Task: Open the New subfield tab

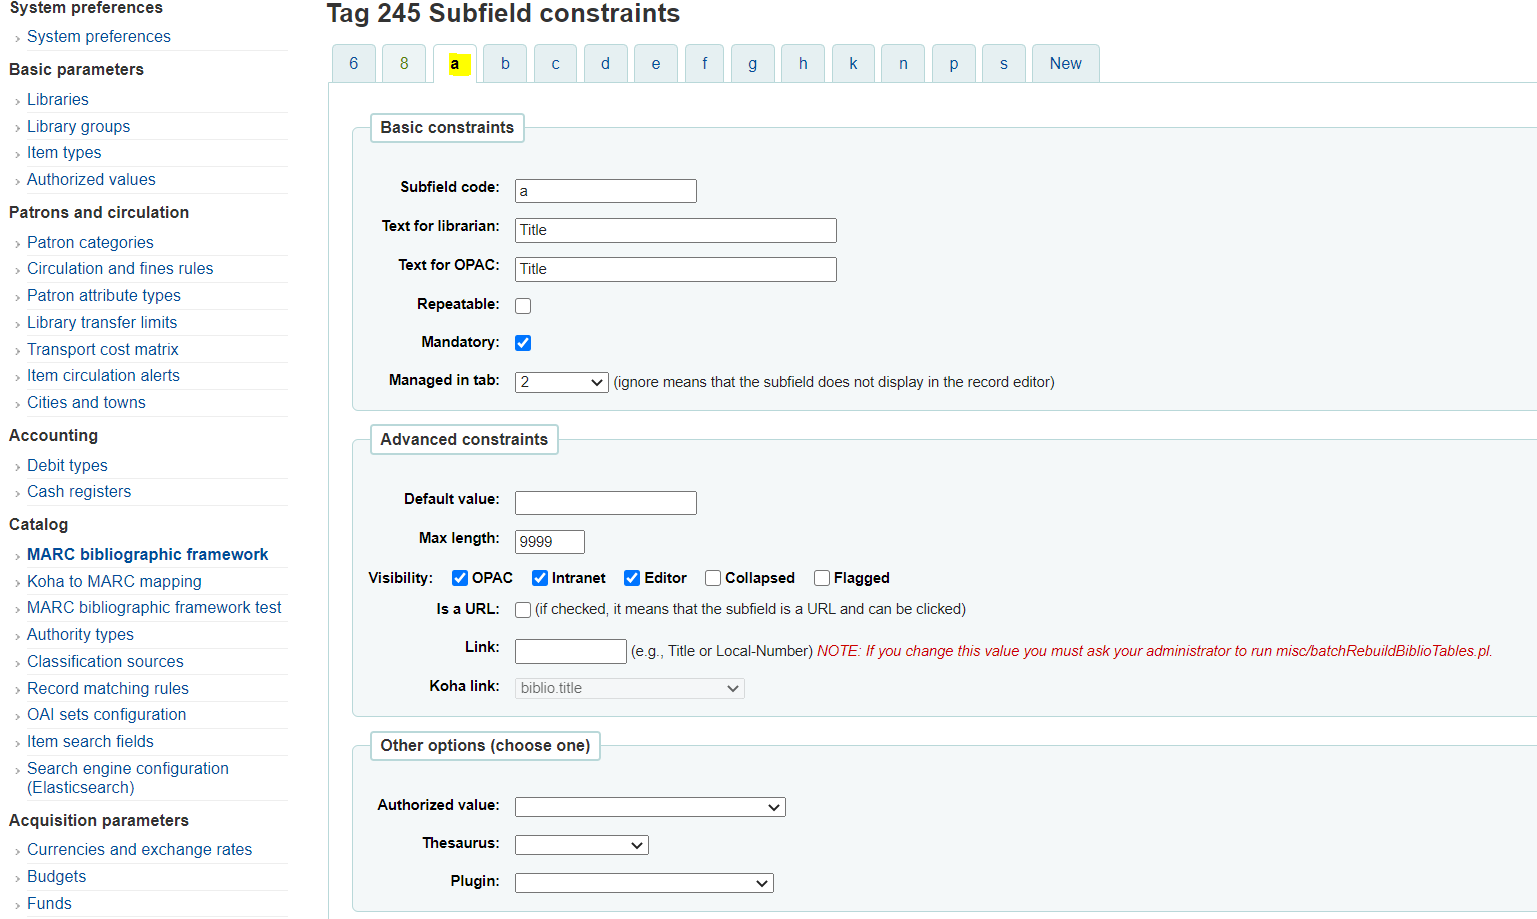Action: (x=1065, y=63)
